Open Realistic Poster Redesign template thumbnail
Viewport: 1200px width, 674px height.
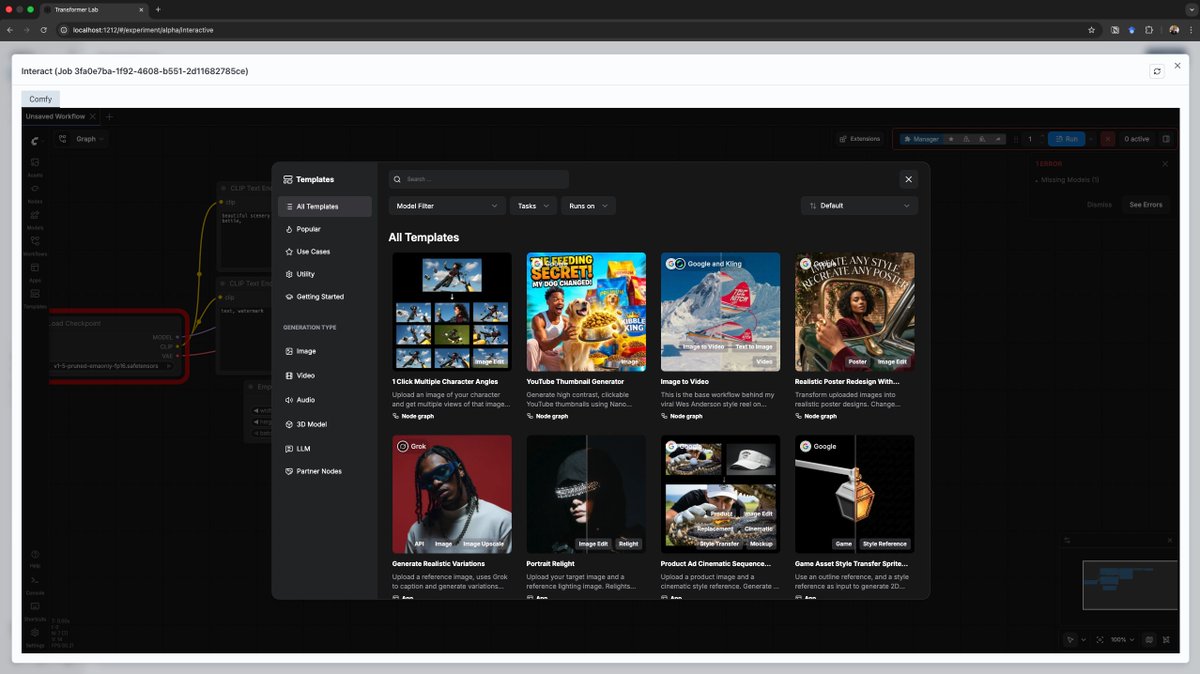click(855, 312)
